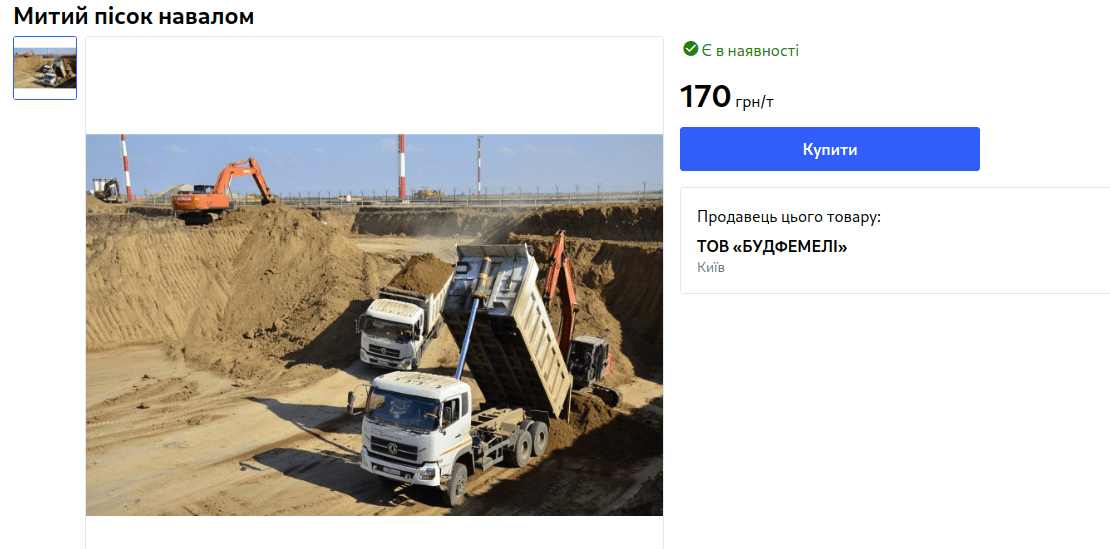The width and height of the screenshot is (1110, 549).
Task: Click the center red-white striped mast
Action: point(402,168)
